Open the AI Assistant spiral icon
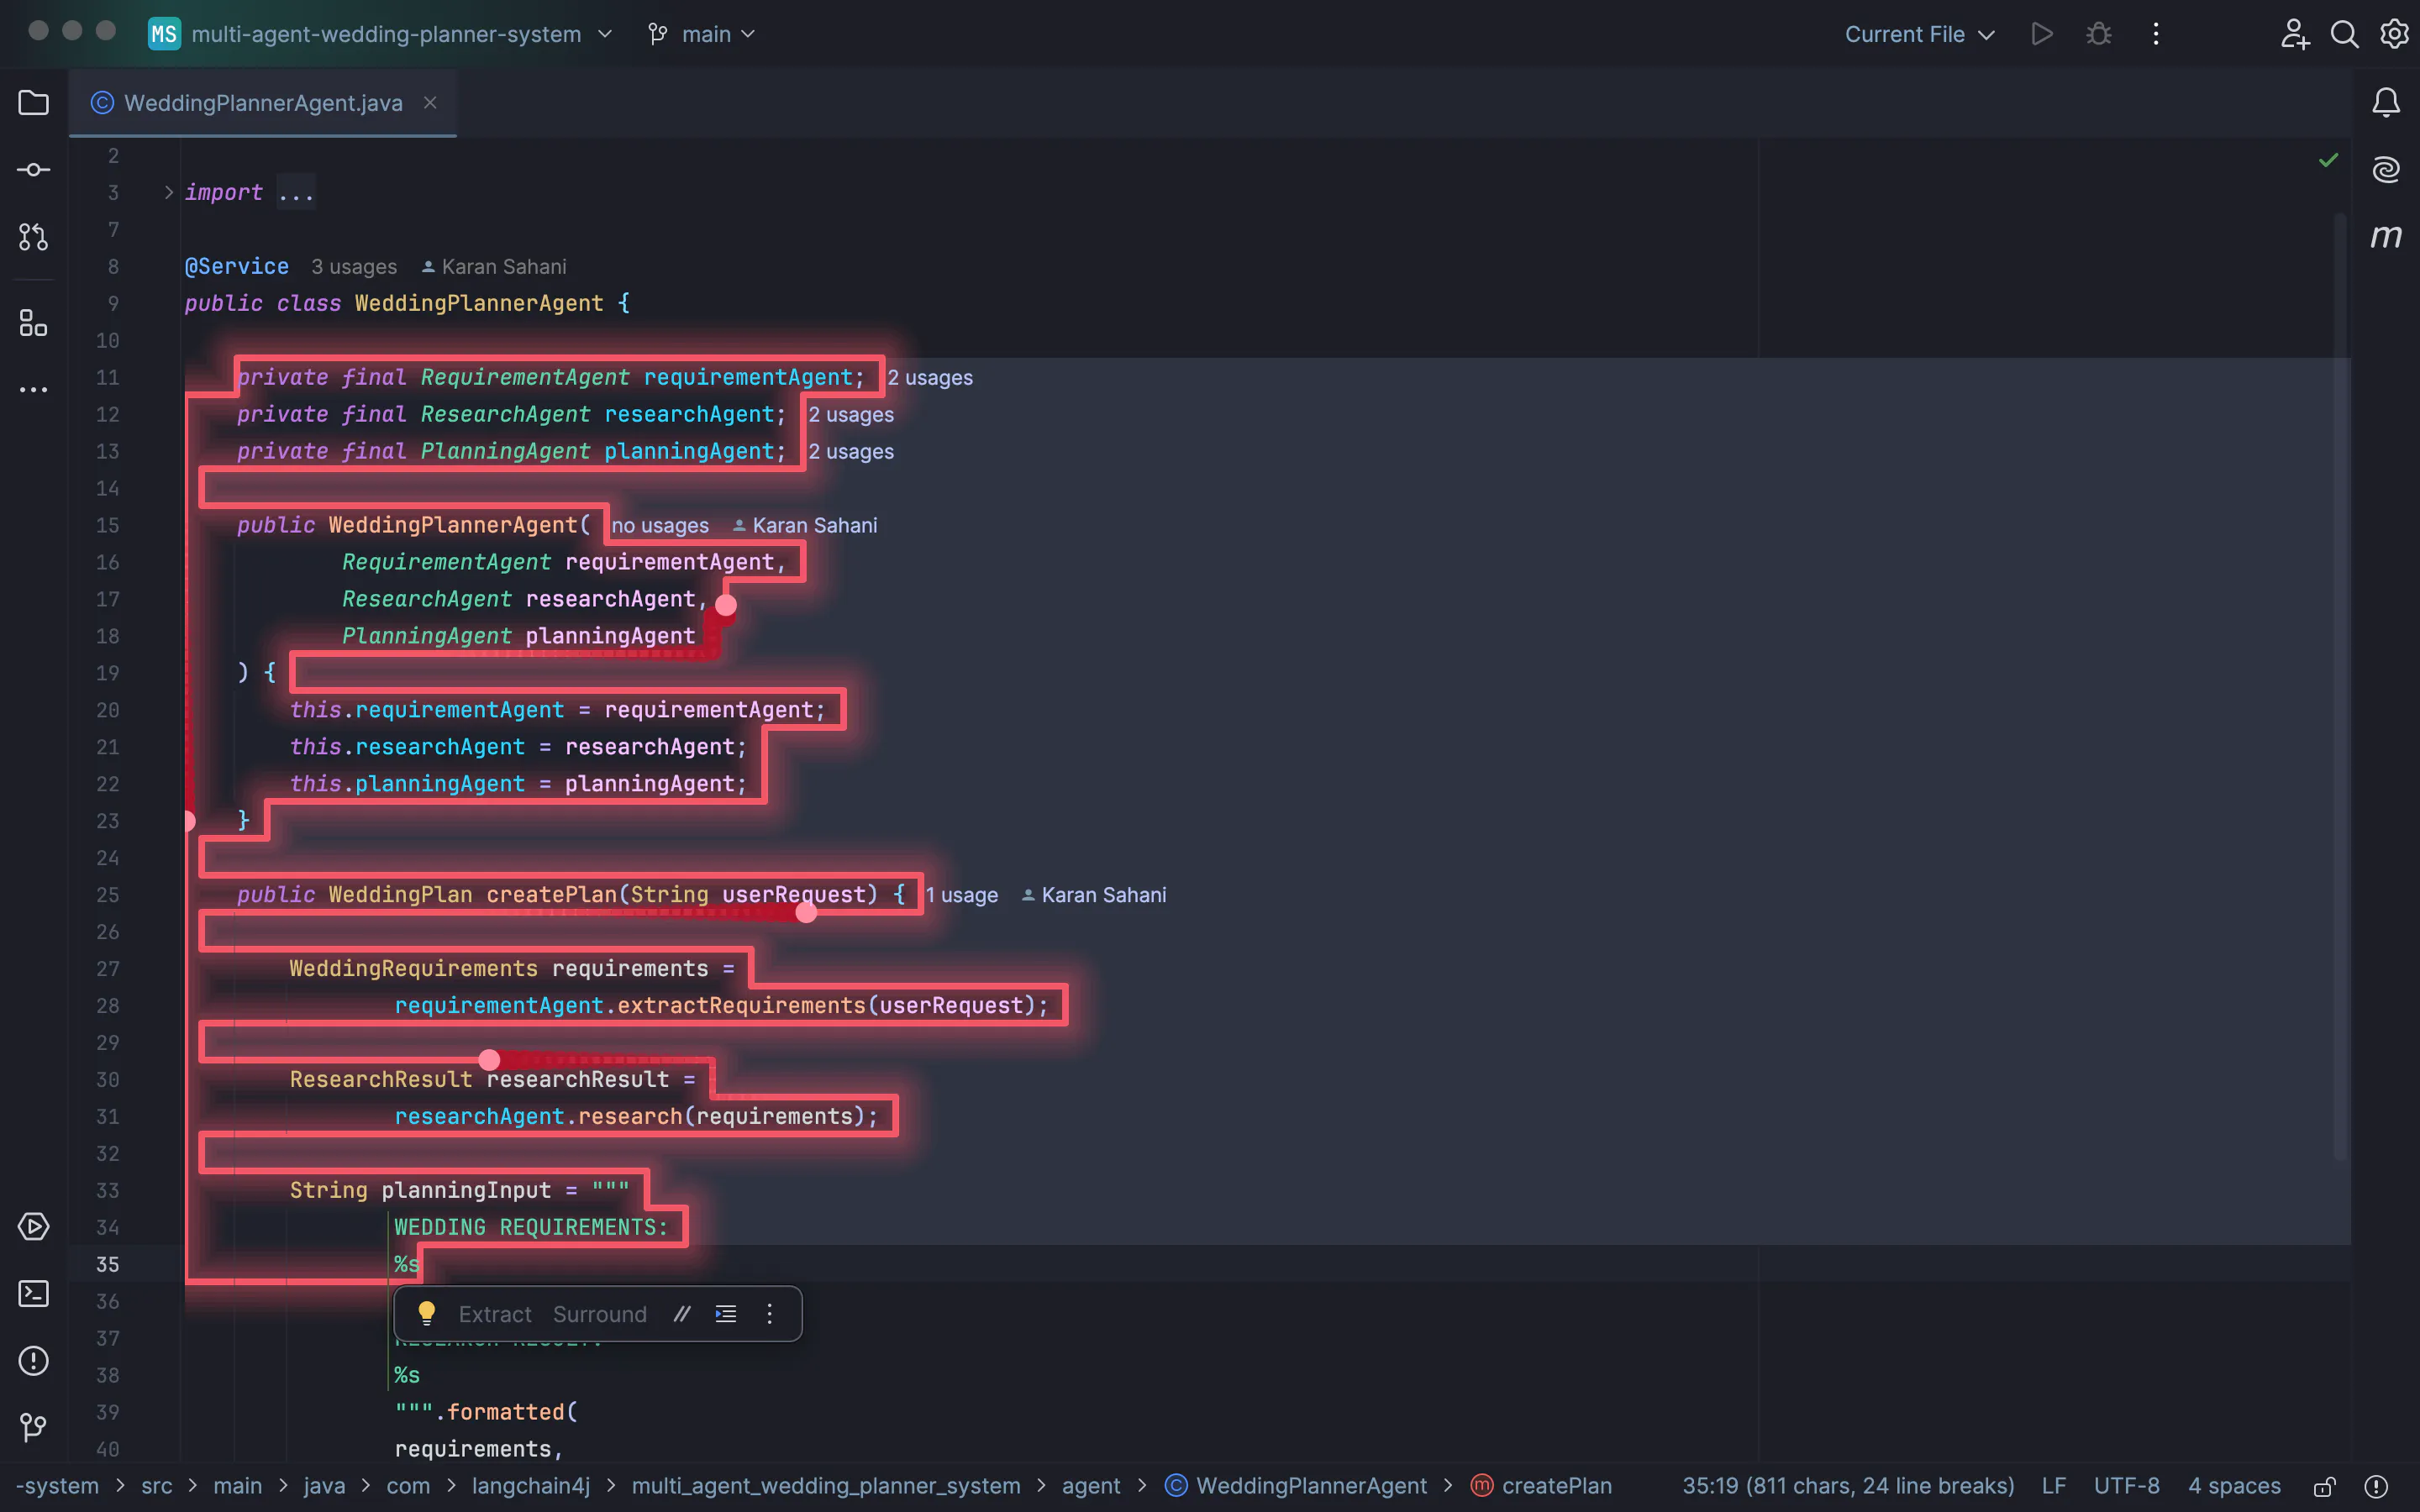This screenshot has height=1512, width=2420. [2386, 169]
